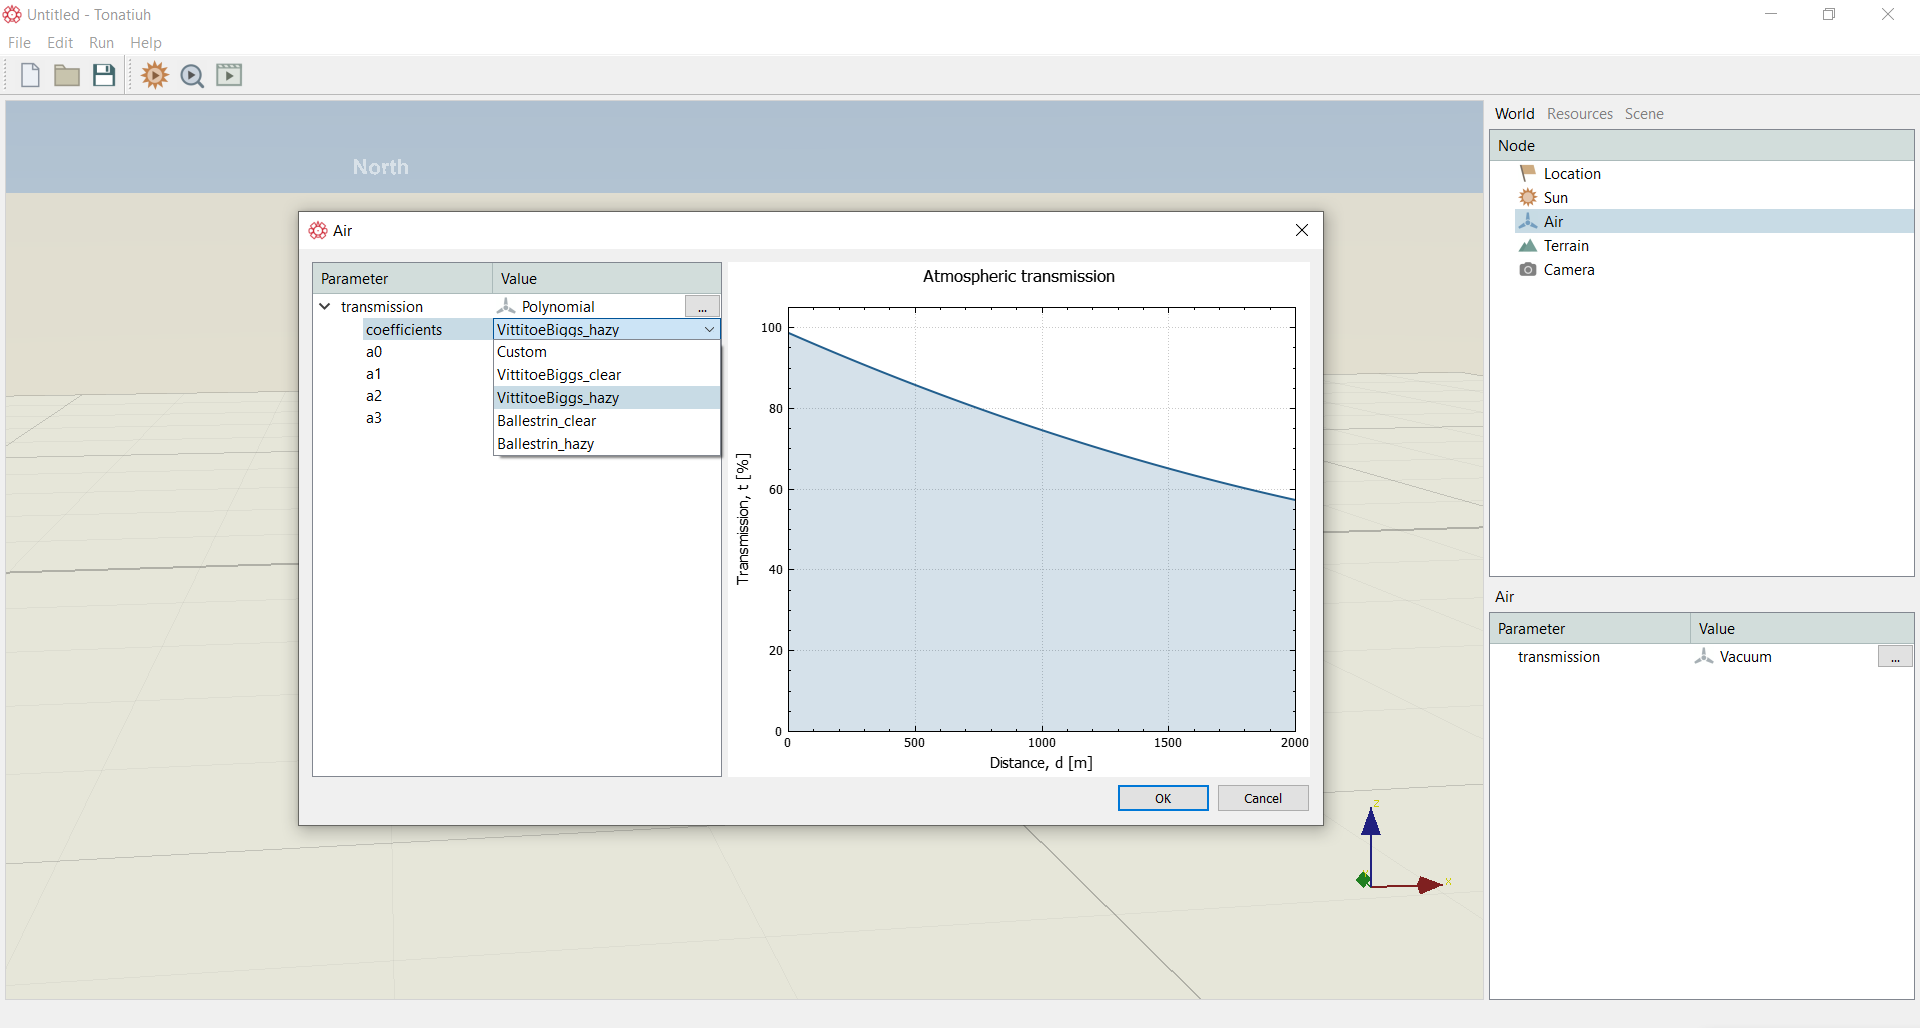Click the Distance, d [m] axis label
The height and width of the screenshot is (1028, 1920).
point(1041,762)
